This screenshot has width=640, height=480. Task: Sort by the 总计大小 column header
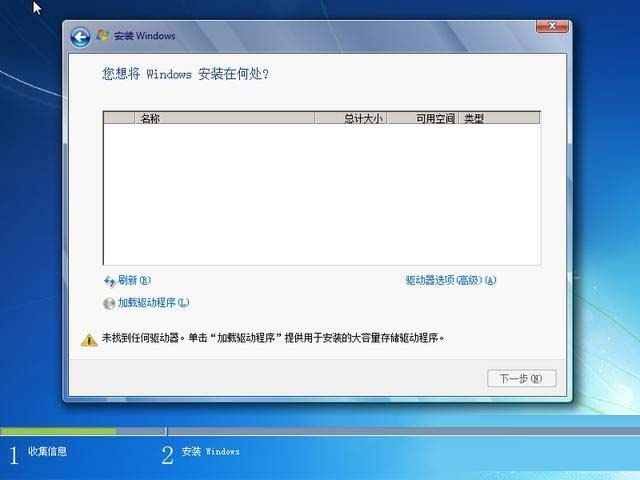pyautogui.click(x=351, y=118)
